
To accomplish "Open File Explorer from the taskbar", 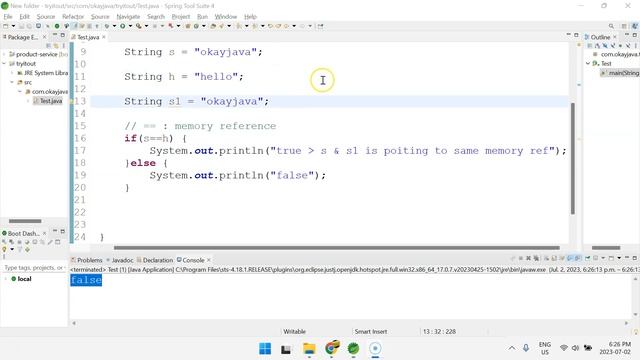I will pos(309,349).
